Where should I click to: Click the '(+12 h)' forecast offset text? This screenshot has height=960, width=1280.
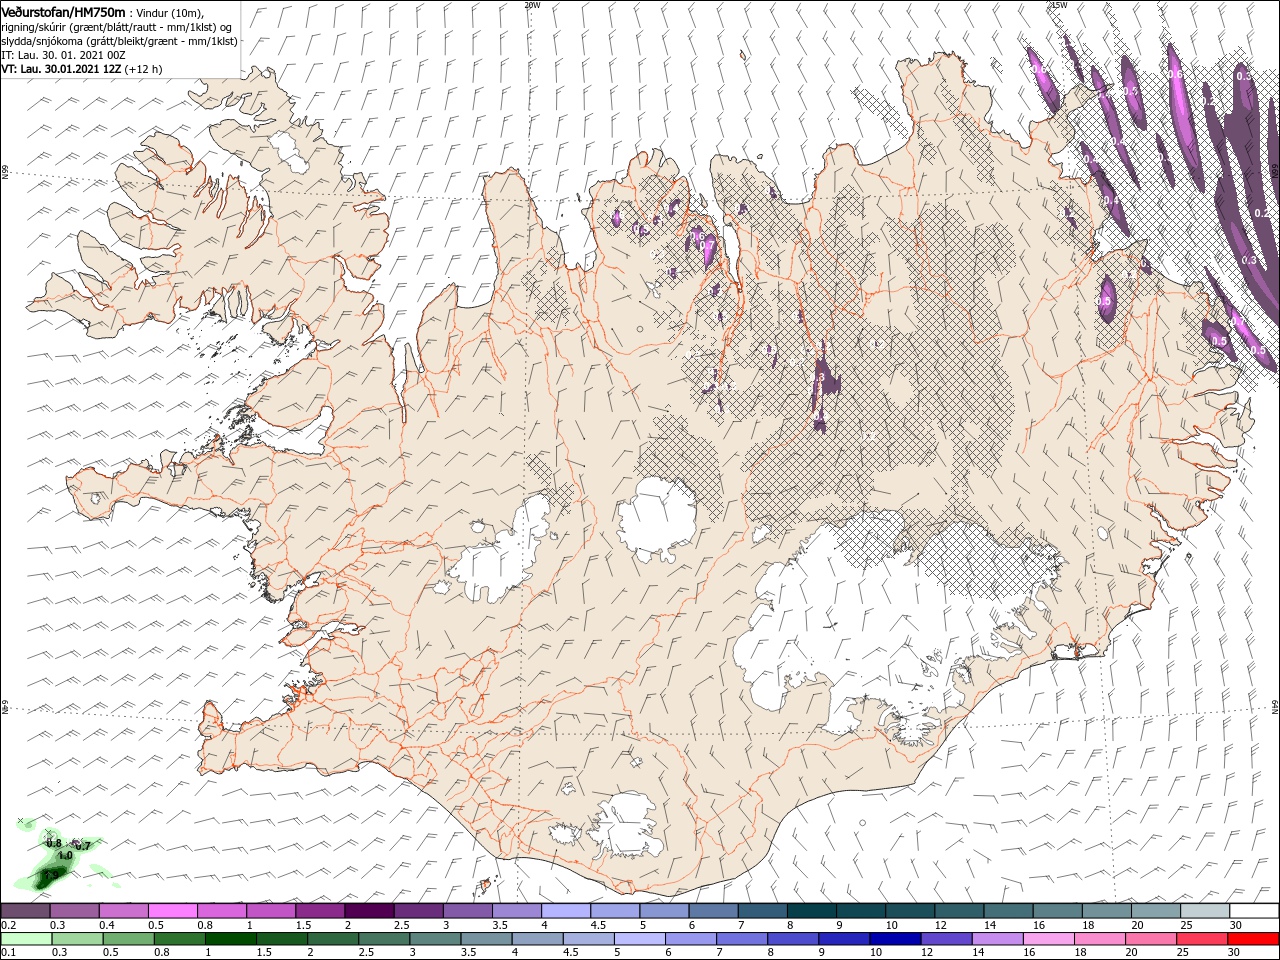[144, 69]
